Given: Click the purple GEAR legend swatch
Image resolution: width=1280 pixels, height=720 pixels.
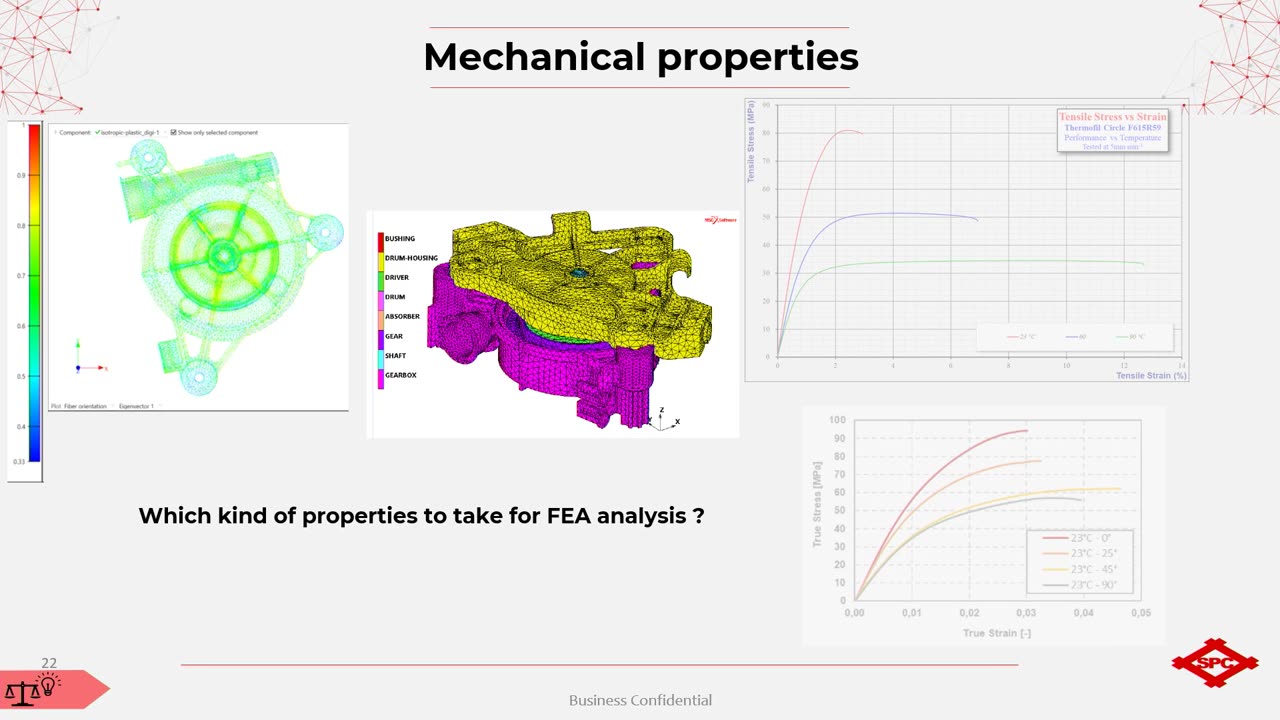Looking at the screenshot, I should point(381,339).
